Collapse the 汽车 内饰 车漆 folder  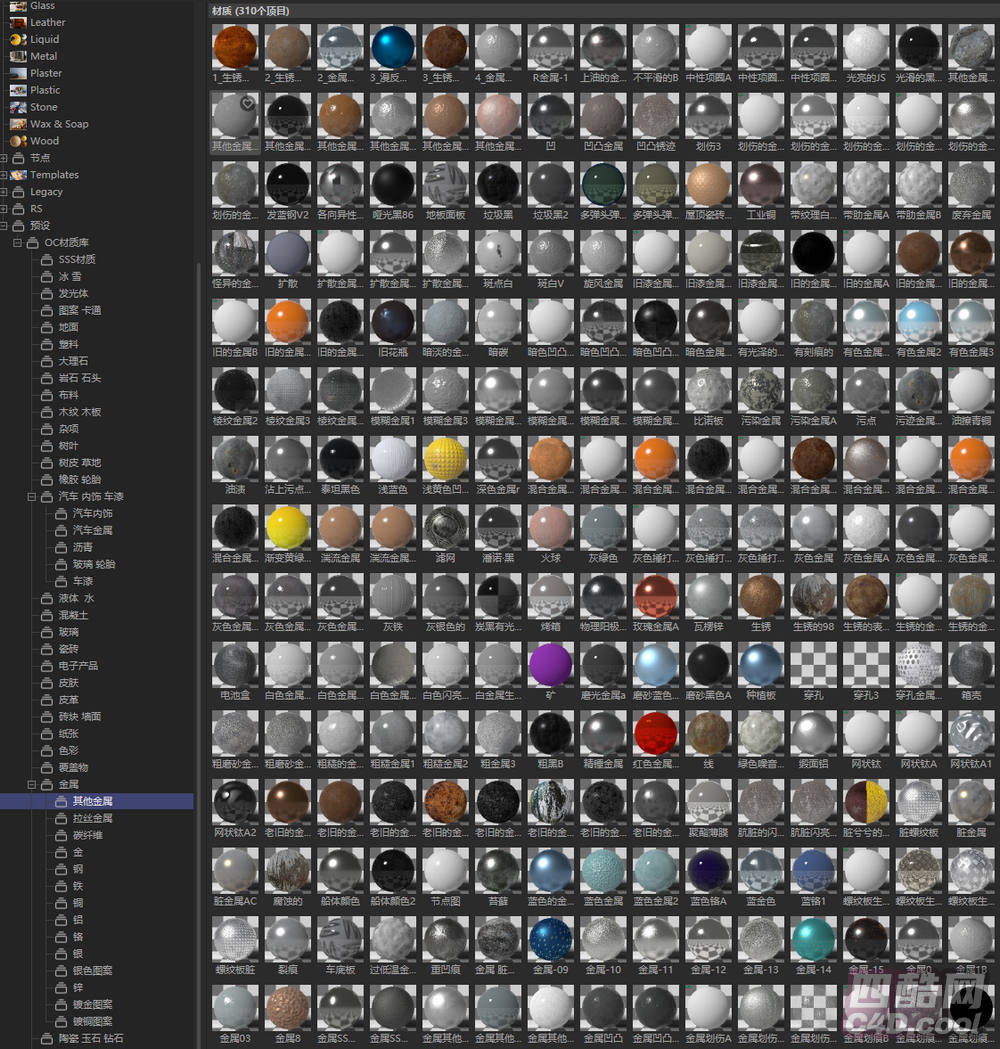[31, 497]
